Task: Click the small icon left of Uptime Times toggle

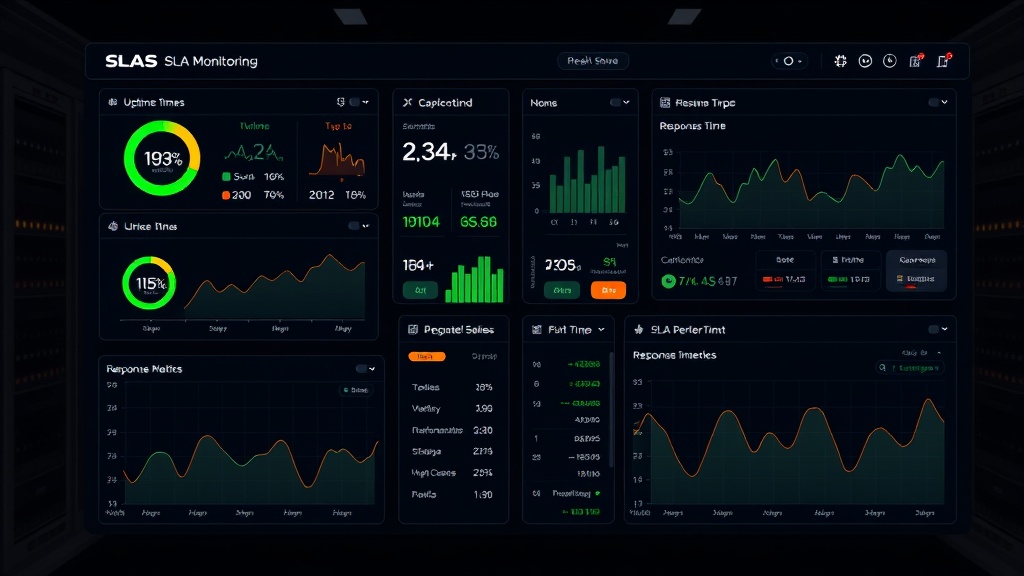Action: (x=340, y=102)
